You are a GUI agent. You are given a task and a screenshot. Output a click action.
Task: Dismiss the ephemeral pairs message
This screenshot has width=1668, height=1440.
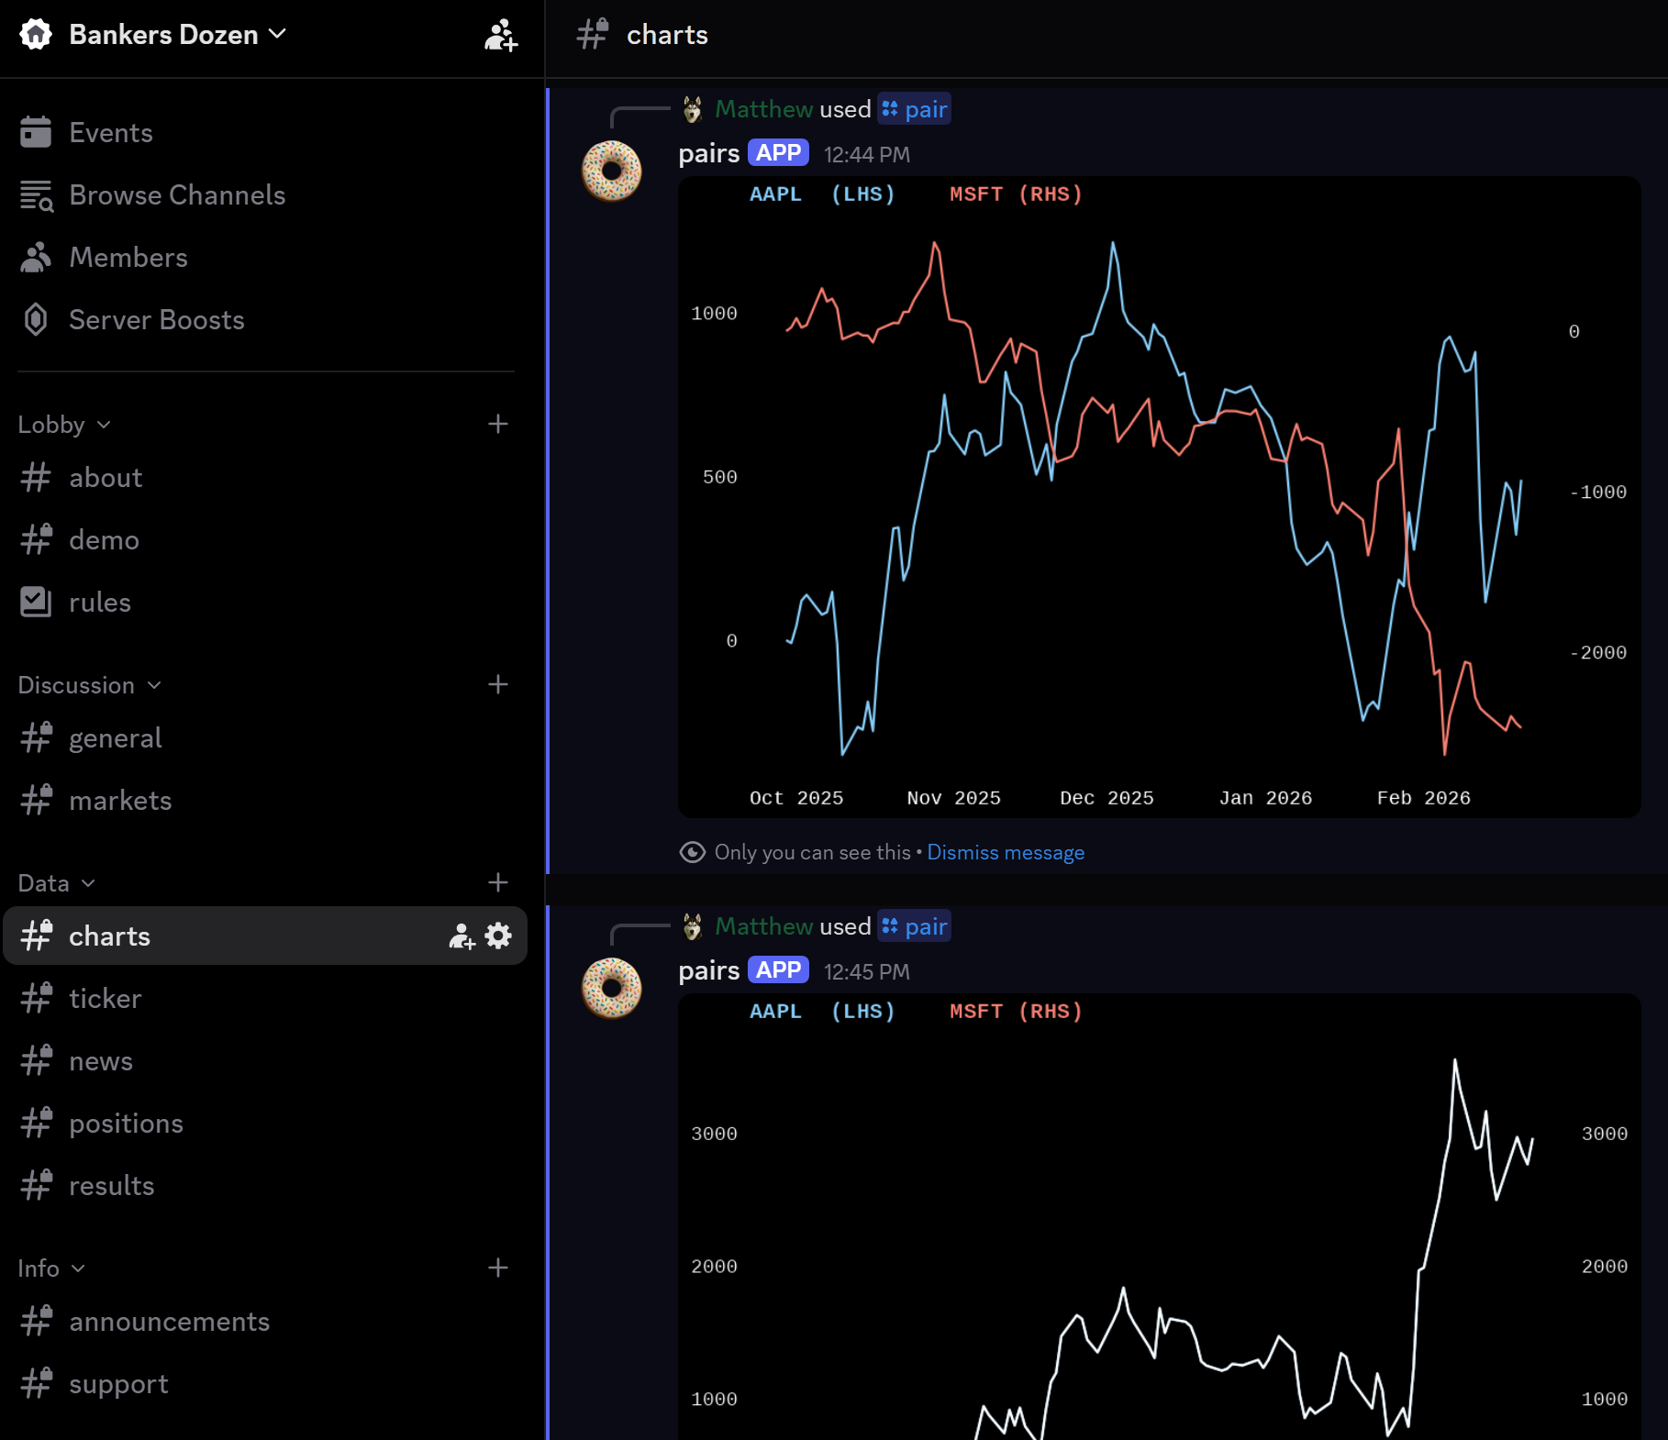1005,853
